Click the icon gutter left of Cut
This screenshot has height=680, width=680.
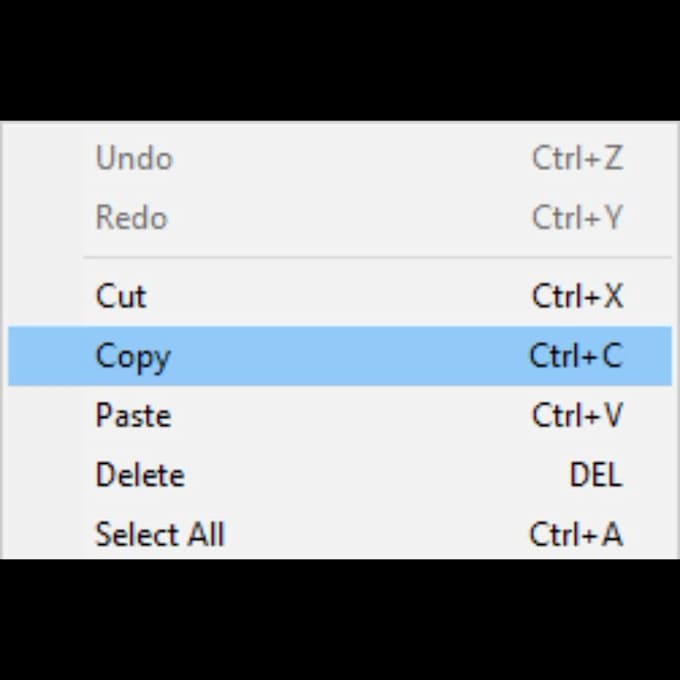45,297
